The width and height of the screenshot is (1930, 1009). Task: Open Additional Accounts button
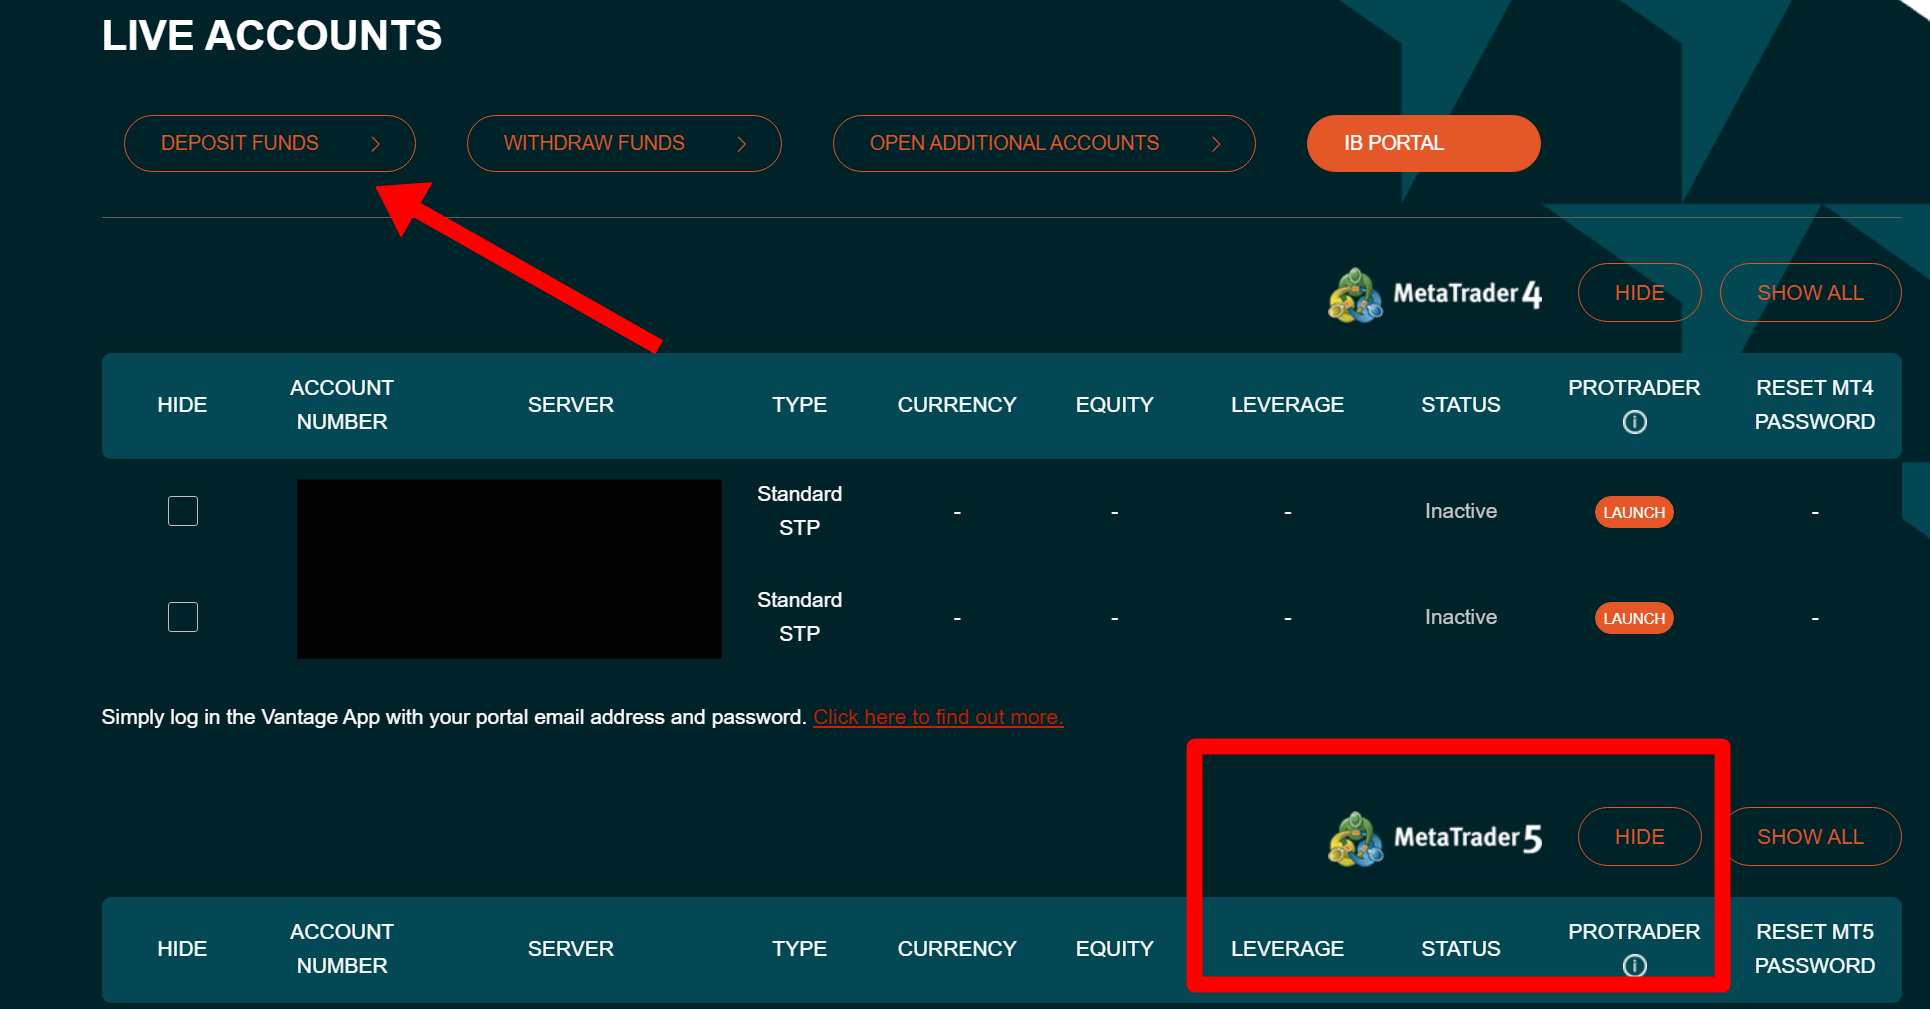click(x=1044, y=143)
